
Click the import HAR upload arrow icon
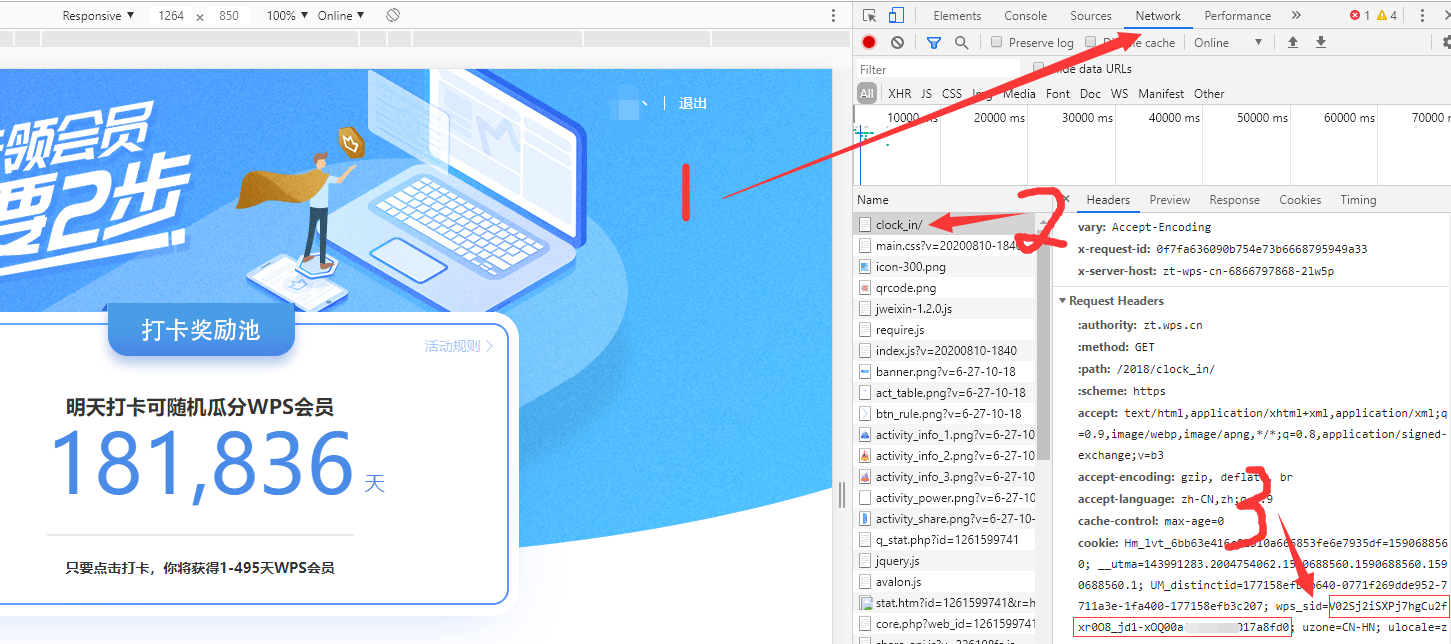coord(1293,42)
